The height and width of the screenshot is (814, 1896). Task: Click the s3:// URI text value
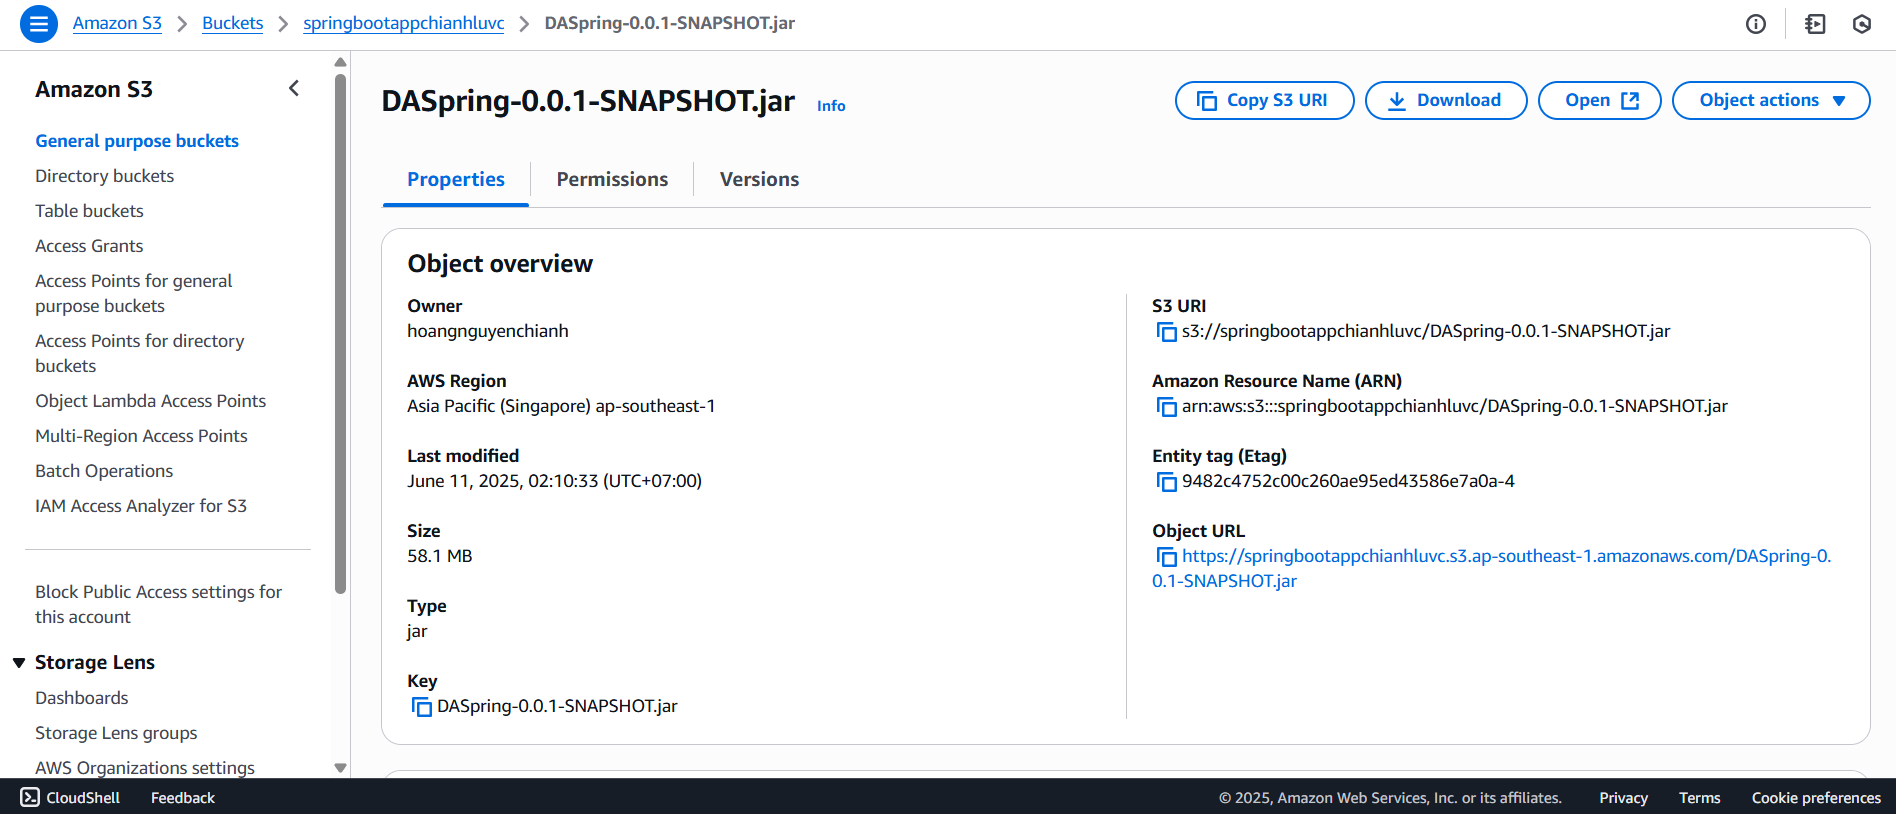1426,331
